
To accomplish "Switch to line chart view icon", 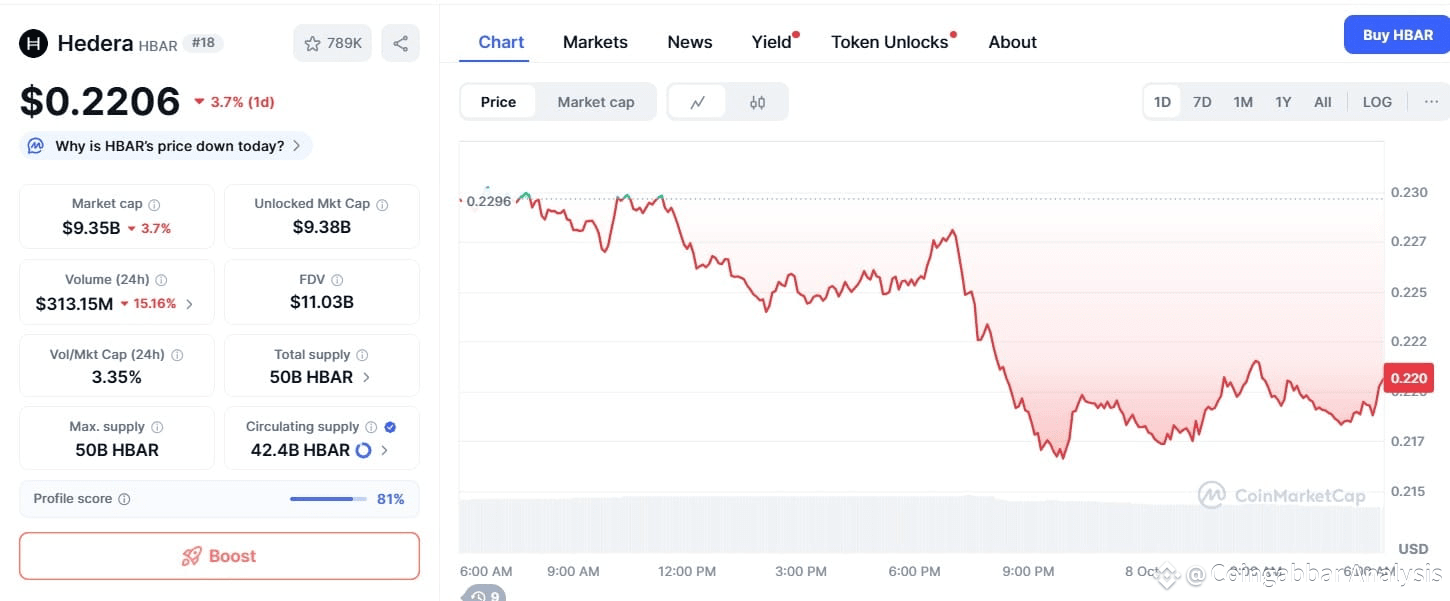I will pyautogui.click(x=698, y=102).
